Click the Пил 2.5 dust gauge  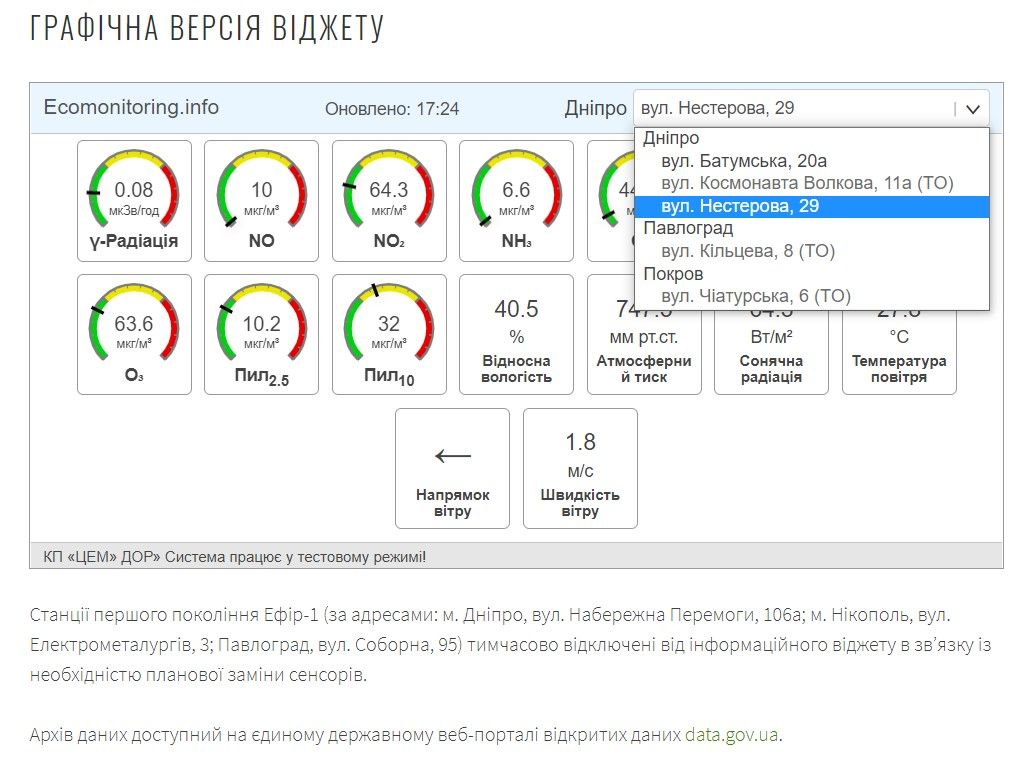click(261, 334)
